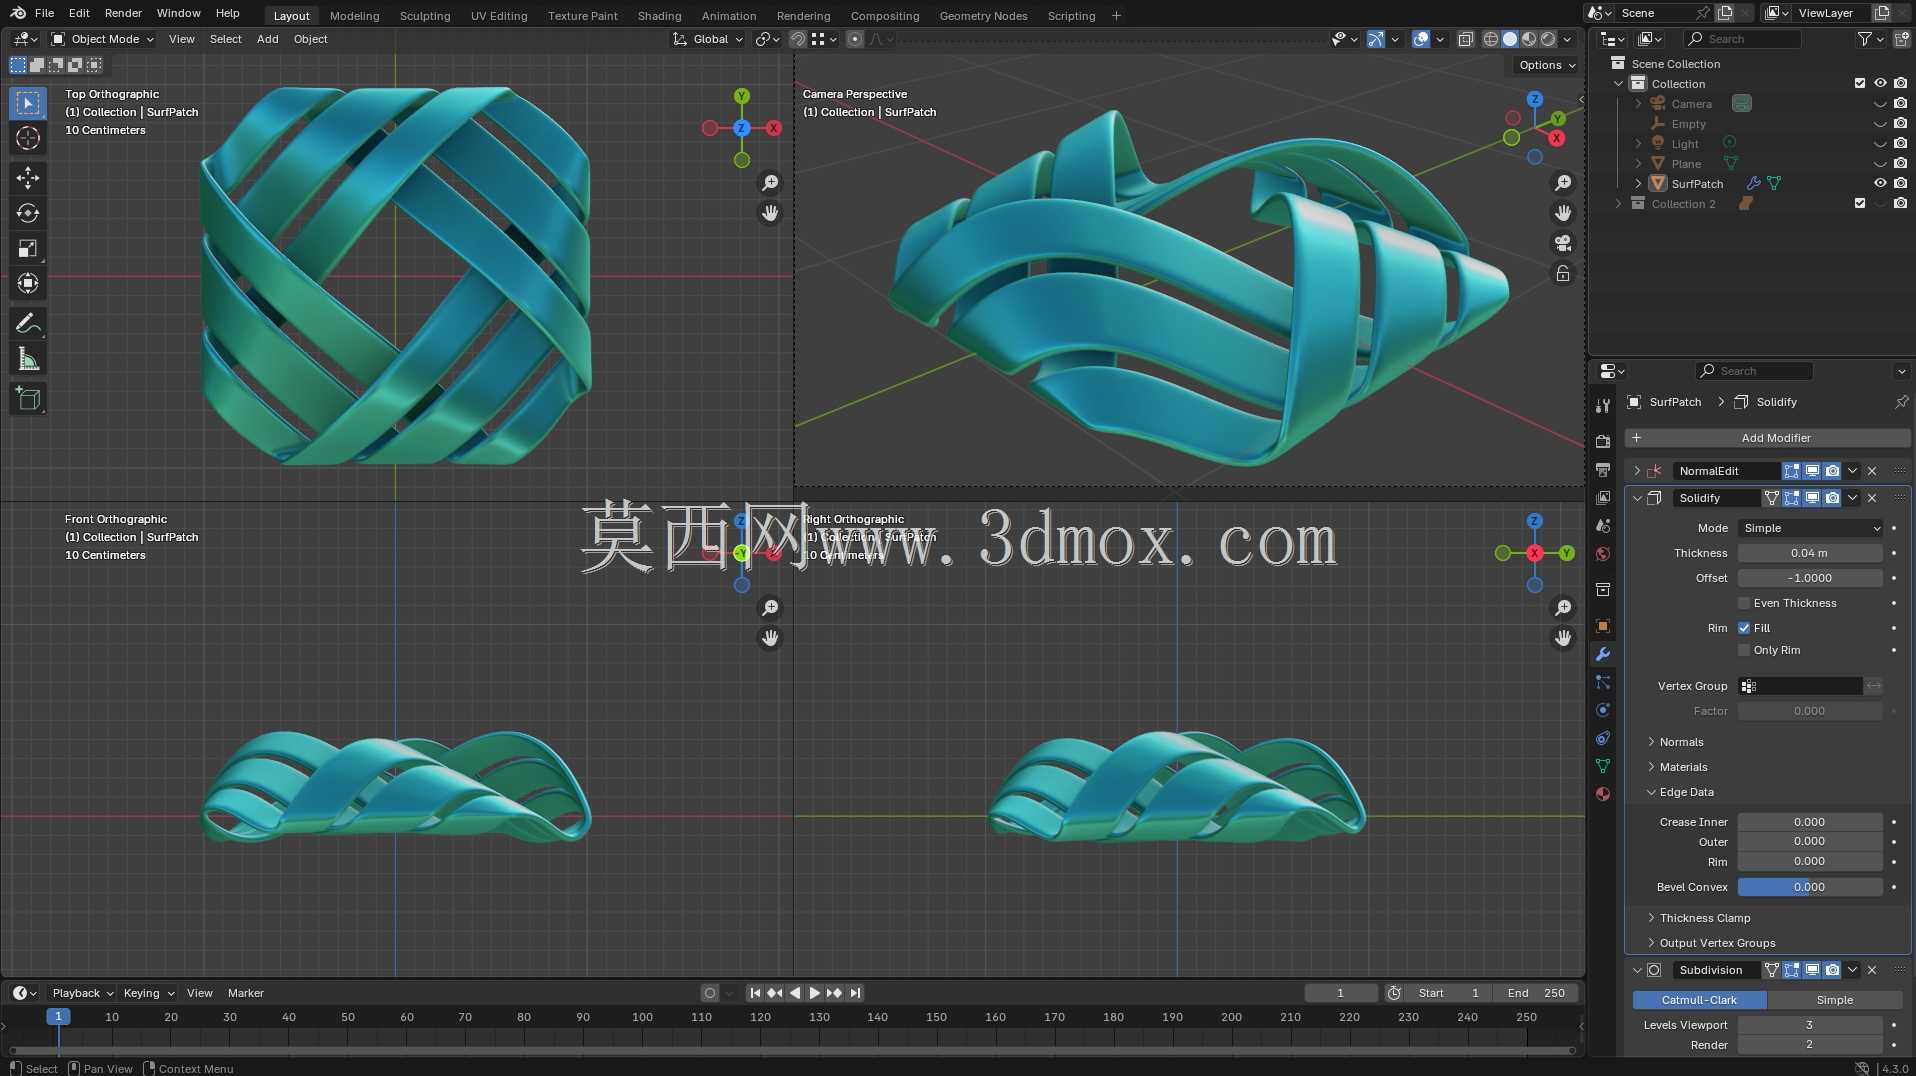Click the Add Modifier button
Viewport: 1916px width, 1076px height.
pyautogui.click(x=1767, y=438)
